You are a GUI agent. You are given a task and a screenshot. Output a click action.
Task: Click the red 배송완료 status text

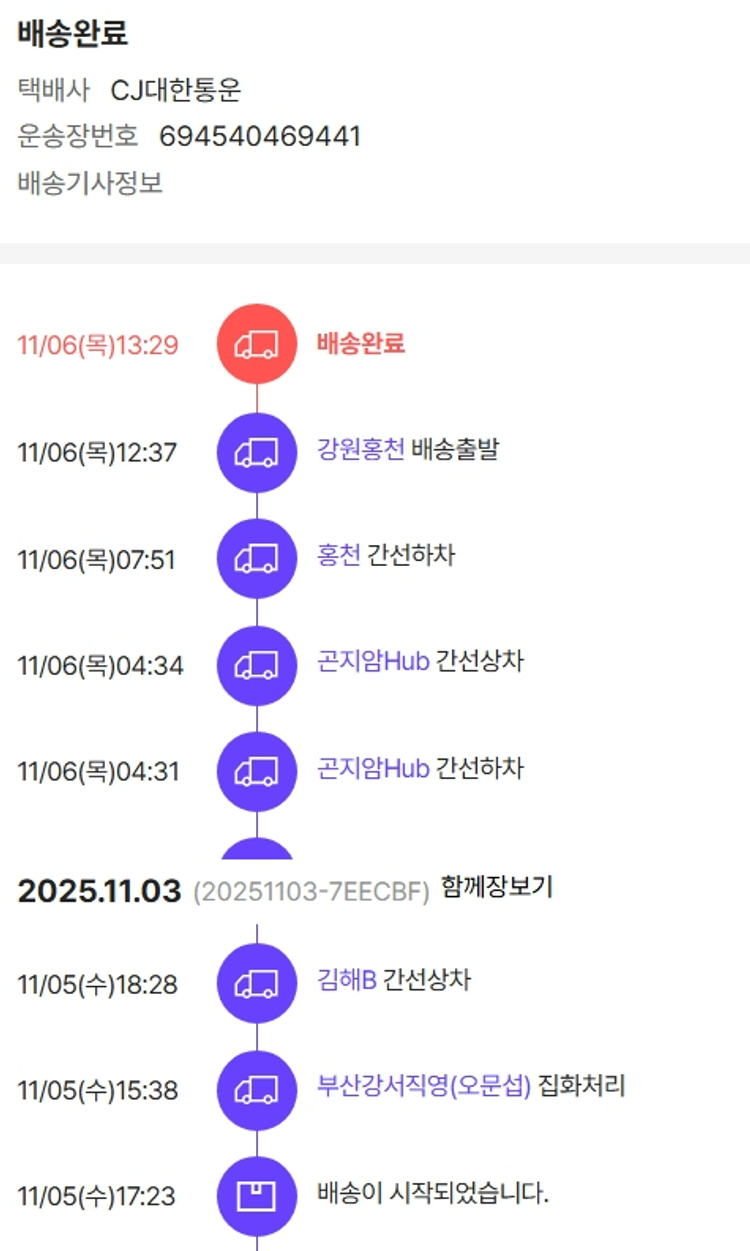point(361,344)
